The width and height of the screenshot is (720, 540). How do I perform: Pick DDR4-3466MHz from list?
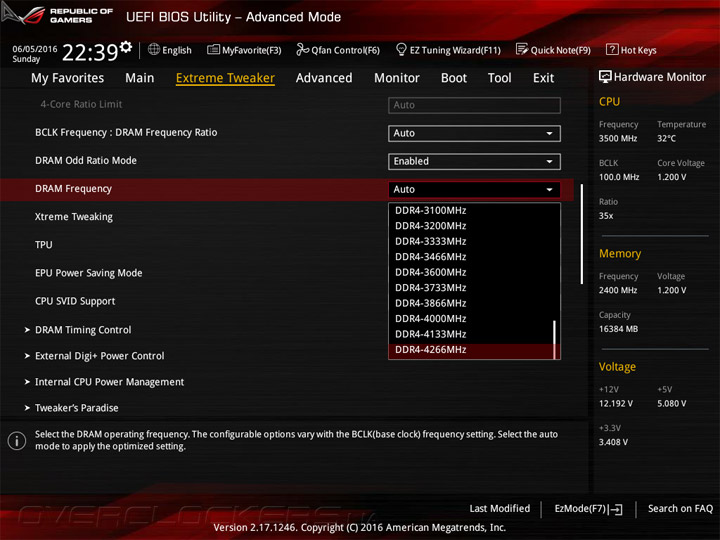471,257
